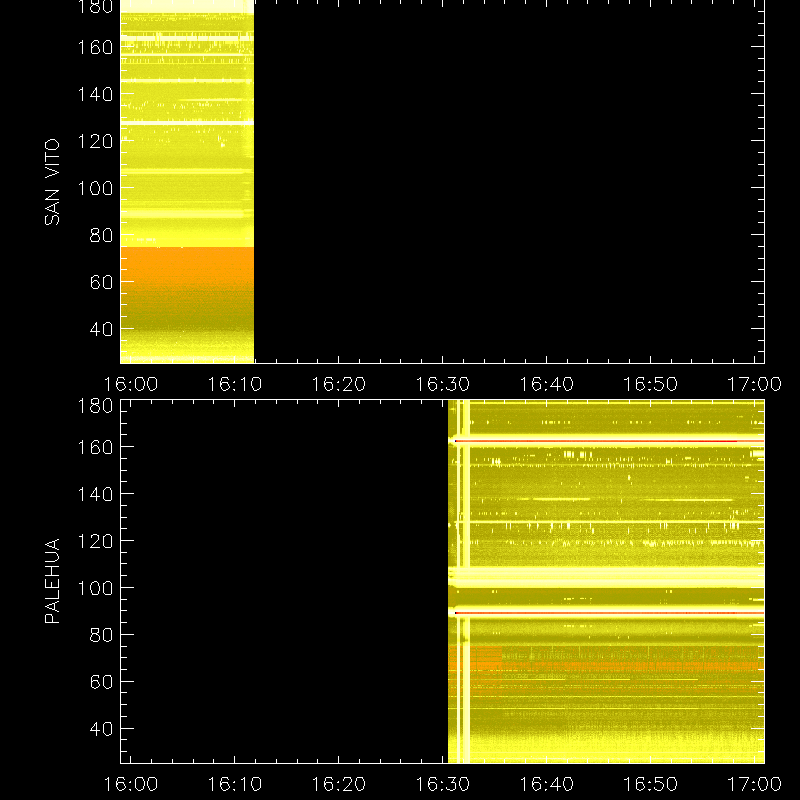The width and height of the screenshot is (800, 800).
Task: Click 16:00 time label under SAN VITO plot
Action: [x=131, y=384]
